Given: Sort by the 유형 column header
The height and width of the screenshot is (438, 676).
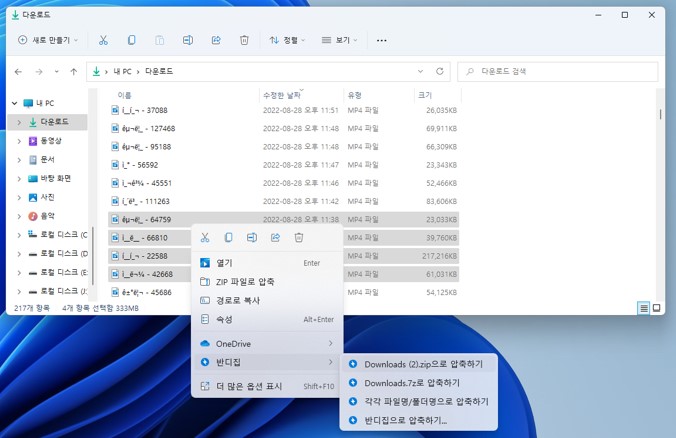Looking at the screenshot, I should [x=355, y=95].
